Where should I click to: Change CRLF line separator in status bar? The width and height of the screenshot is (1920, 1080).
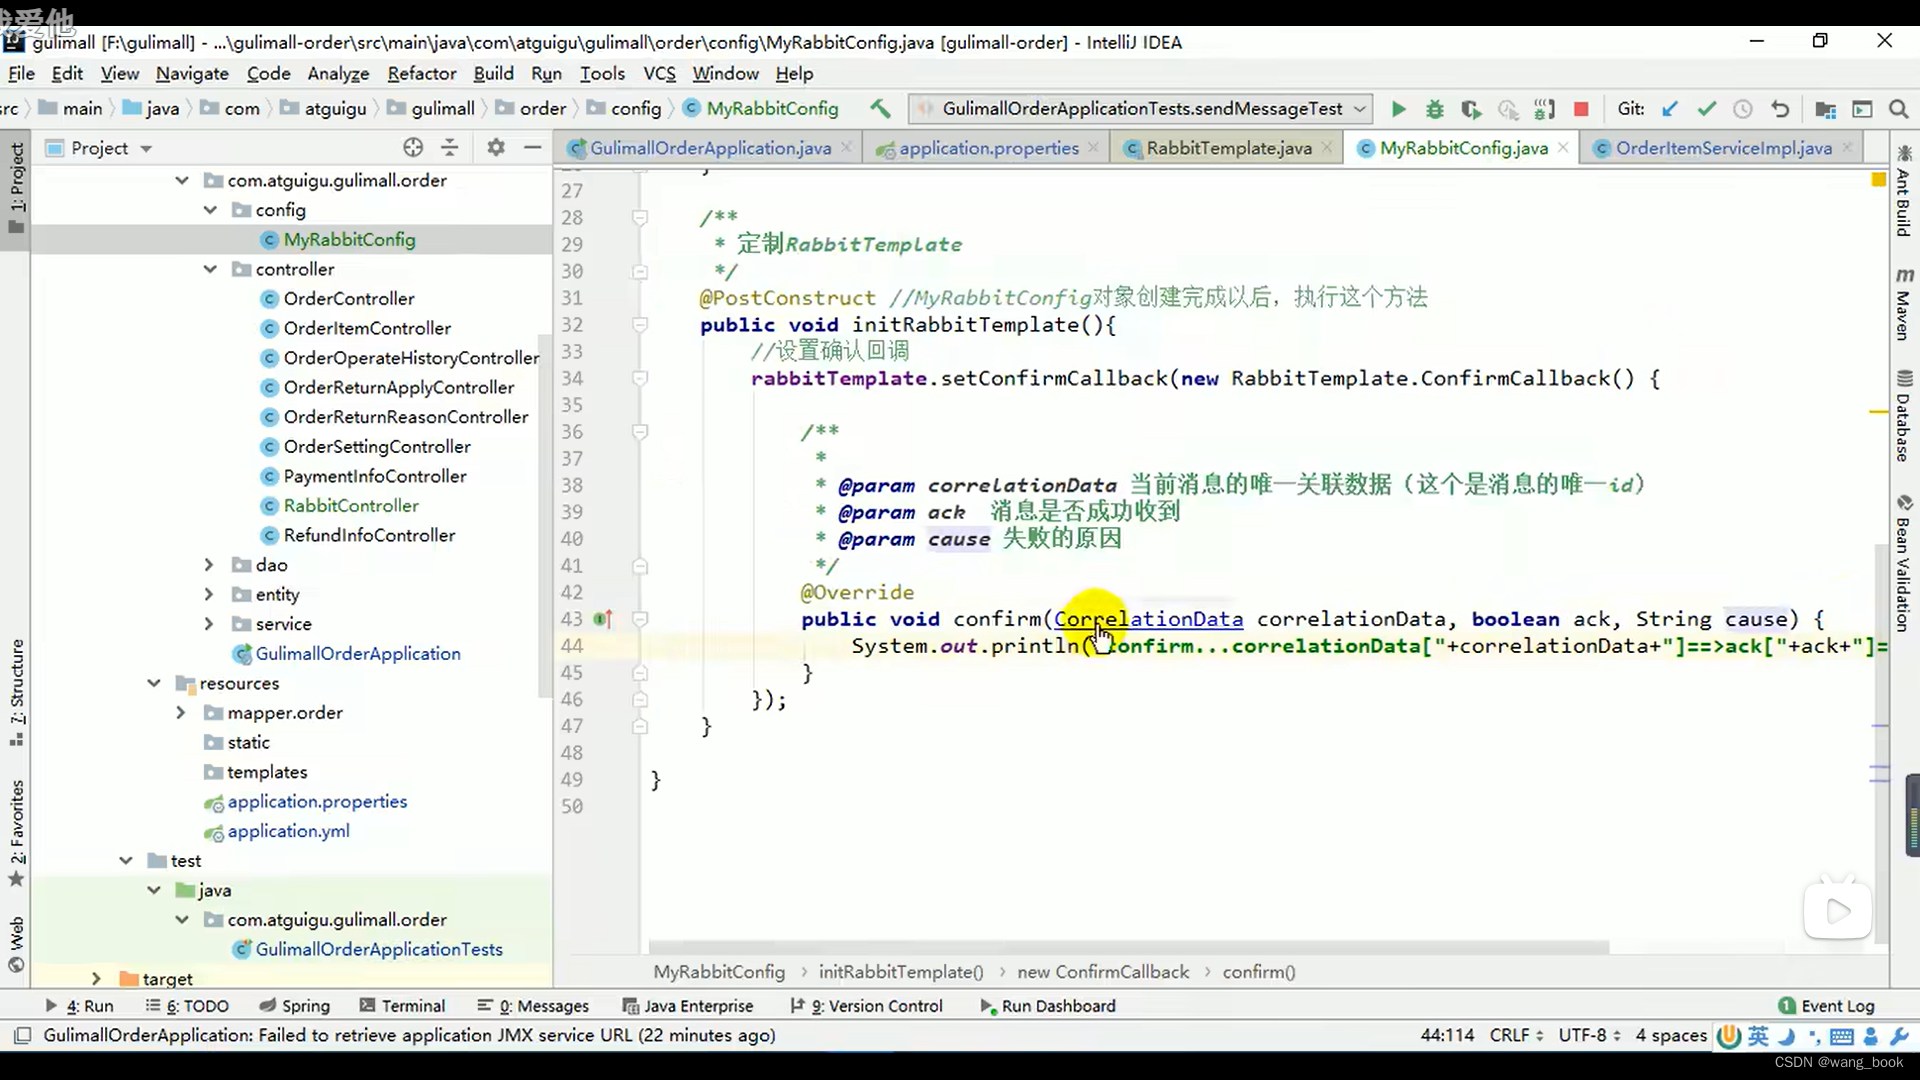click(1516, 1035)
